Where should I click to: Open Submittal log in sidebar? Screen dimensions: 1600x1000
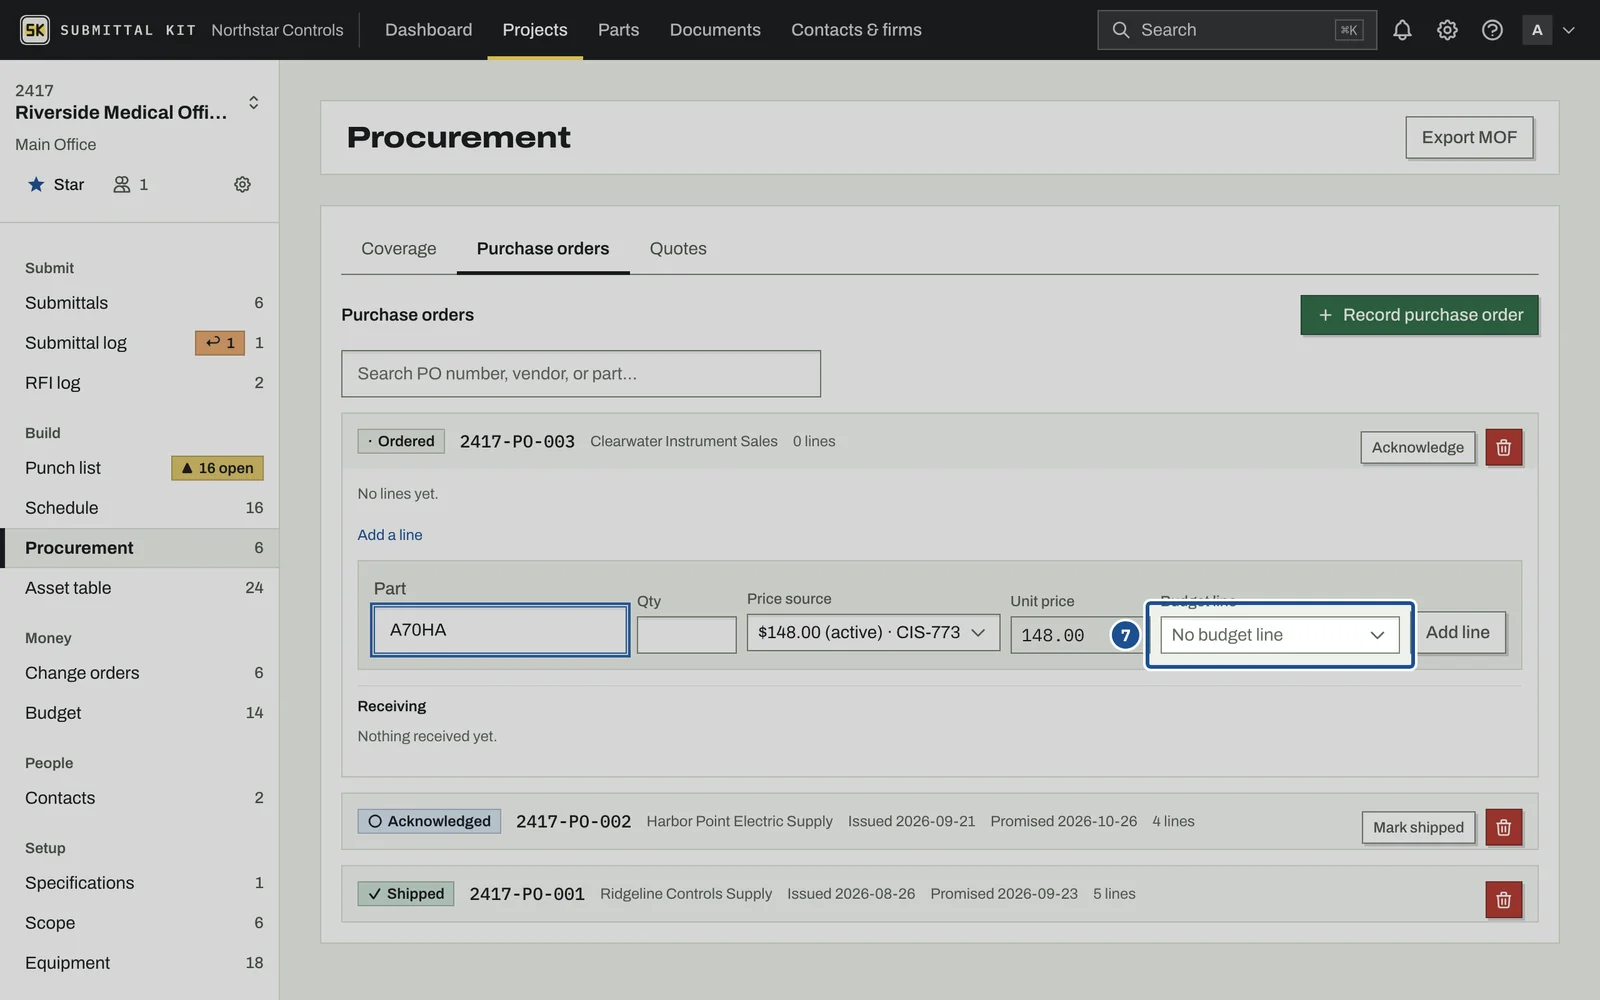[140, 343]
